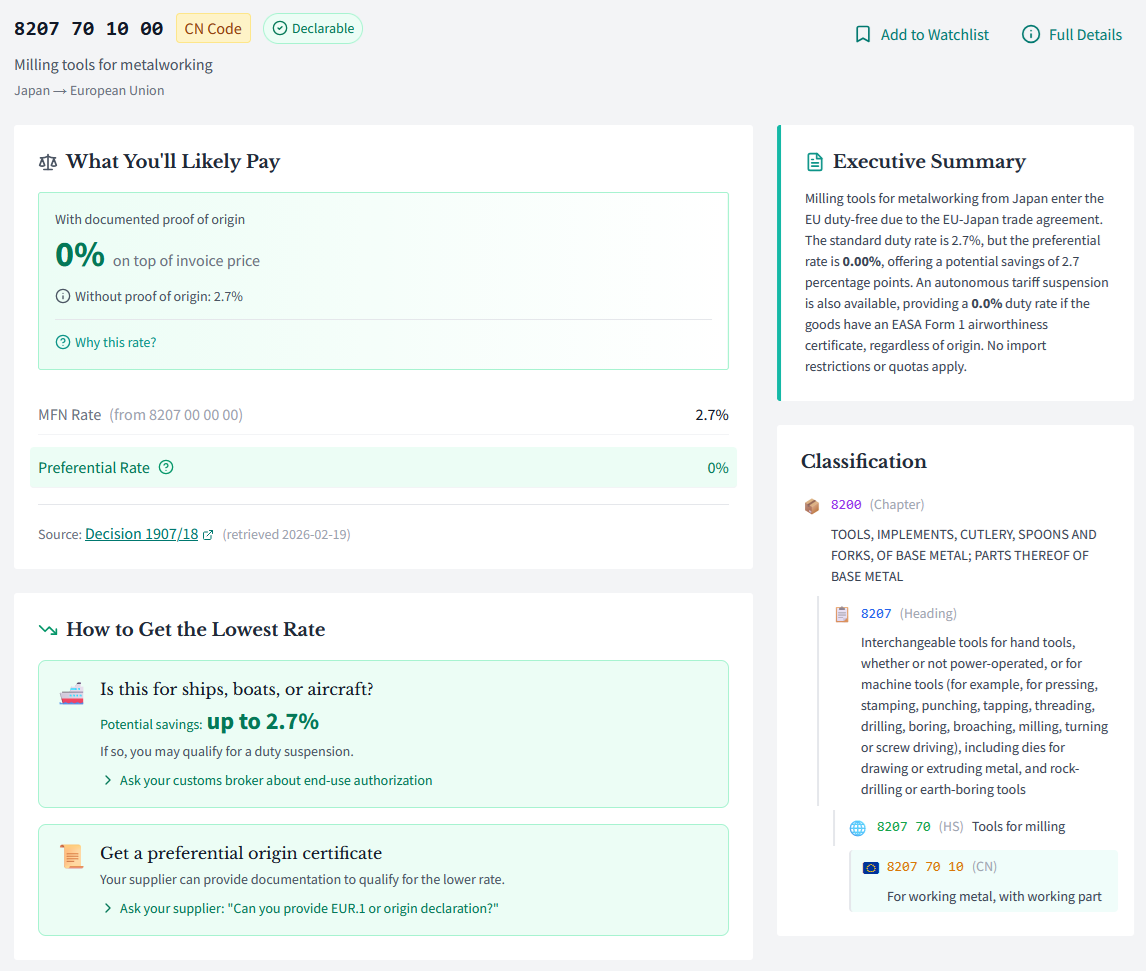This screenshot has height=971, width=1146.
Task: Click the scroll certificate icon
Action: coord(71,856)
